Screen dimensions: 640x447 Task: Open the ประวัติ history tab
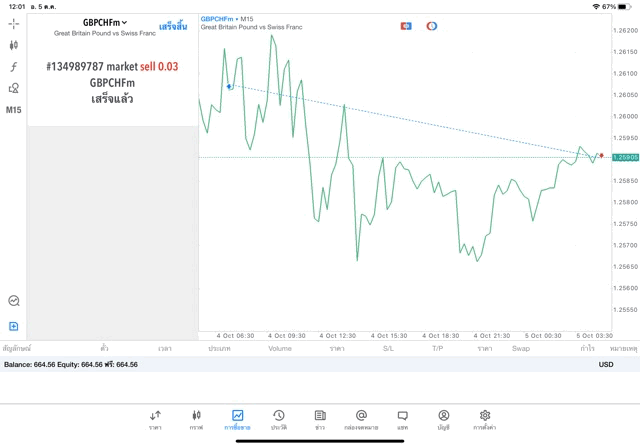pyautogui.click(x=279, y=420)
